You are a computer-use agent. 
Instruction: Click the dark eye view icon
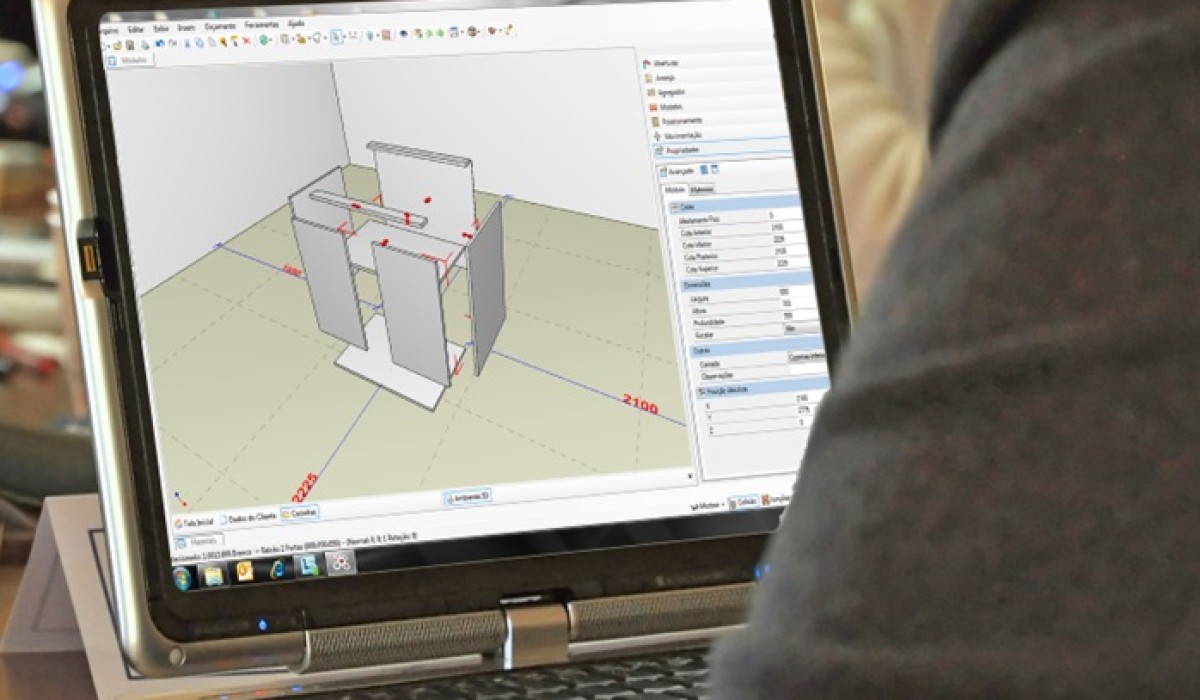pyautogui.click(x=404, y=34)
